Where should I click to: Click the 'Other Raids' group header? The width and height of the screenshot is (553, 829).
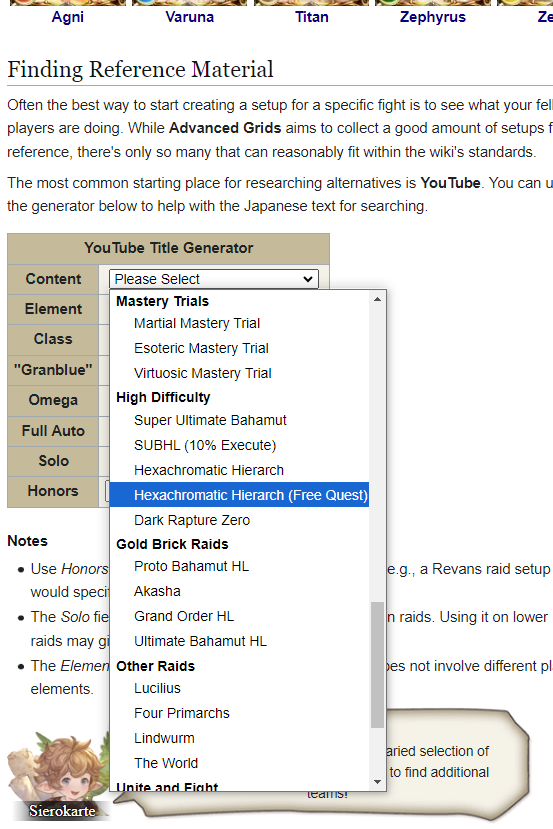(x=155, y=666)
